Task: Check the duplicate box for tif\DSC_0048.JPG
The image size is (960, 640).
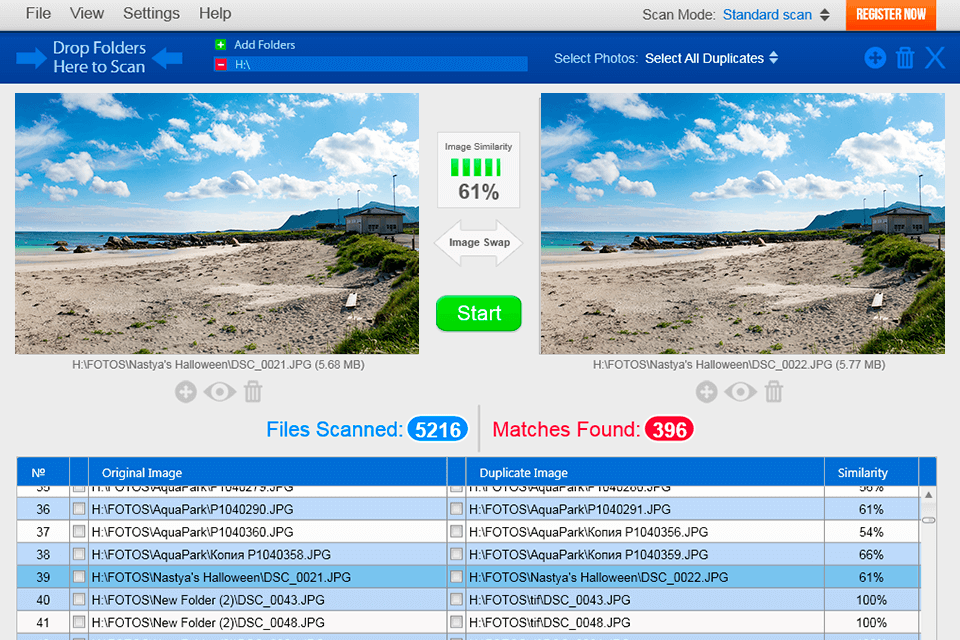Action: click(x=456, y=622)
